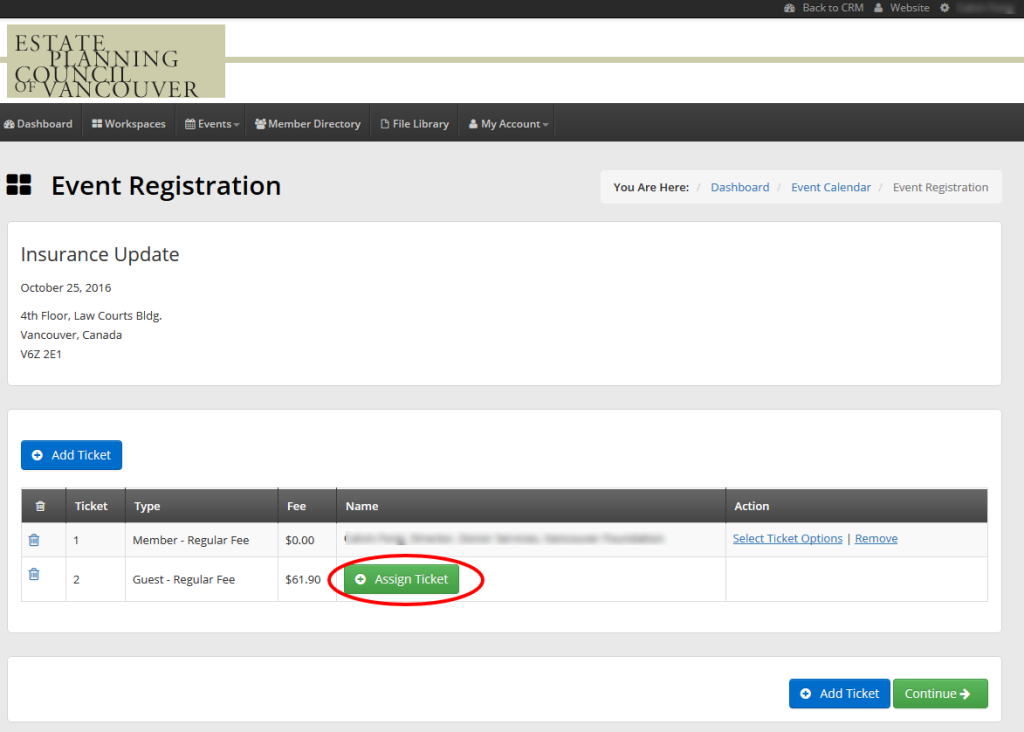Image resolution: width=1024 pixels, height=732 pixels.
Task: Click the calendar icon on the Events menu
Action: tap(191, 122)
